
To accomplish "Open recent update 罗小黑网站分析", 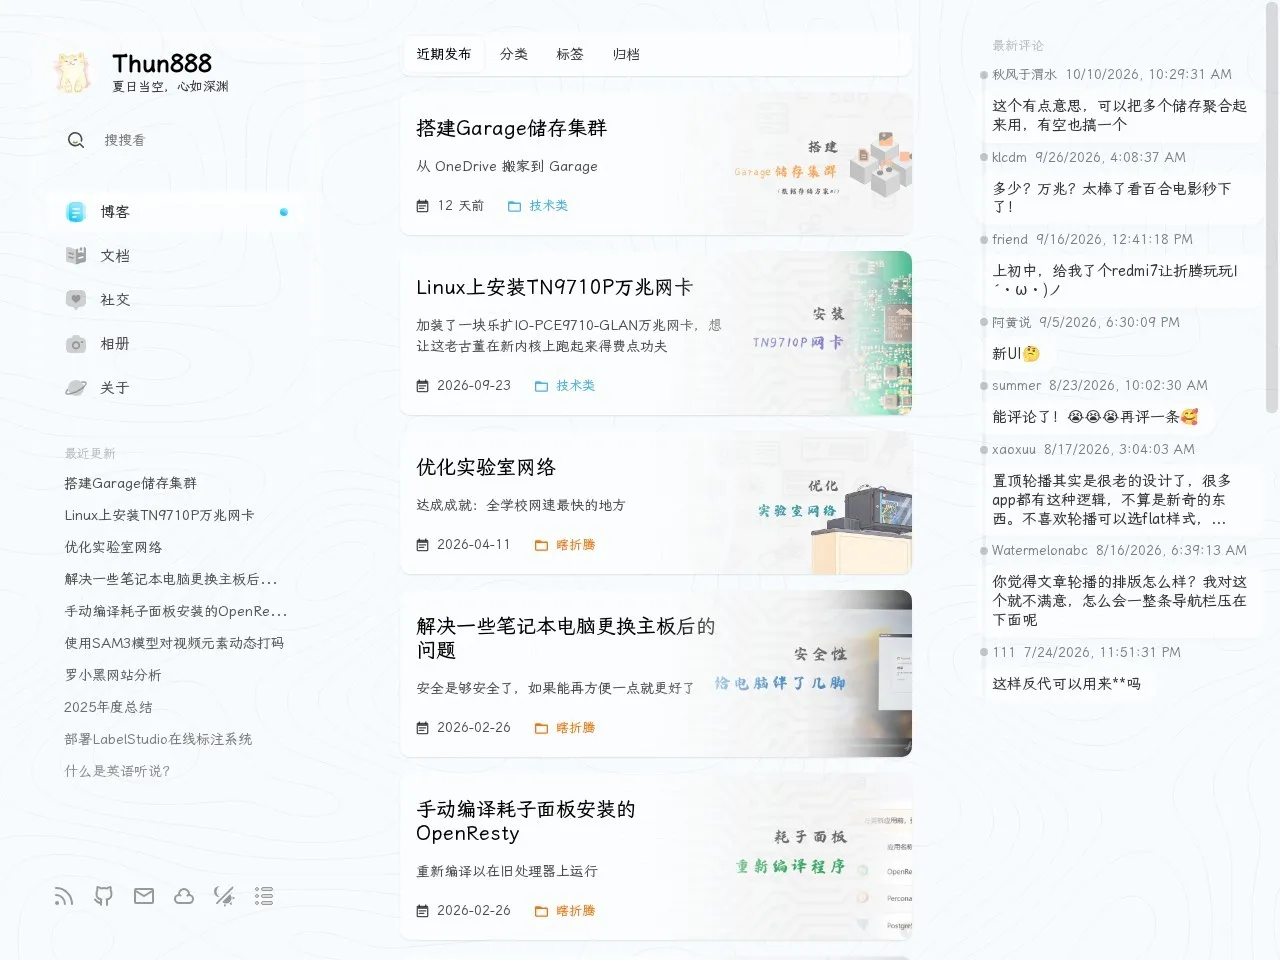I will tap(113, 675).
